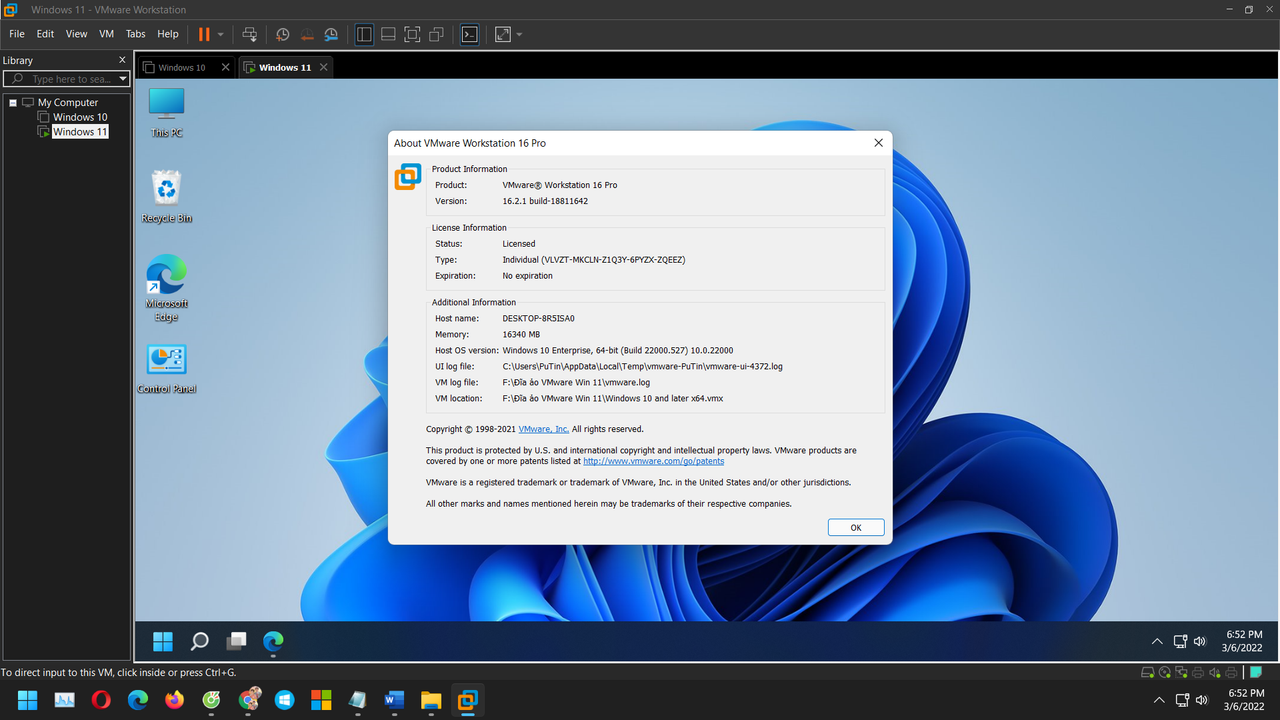Open guest Task View icon
This screenshot has width=1280, height=720.
pyautogui.click(x=236, y=641)
